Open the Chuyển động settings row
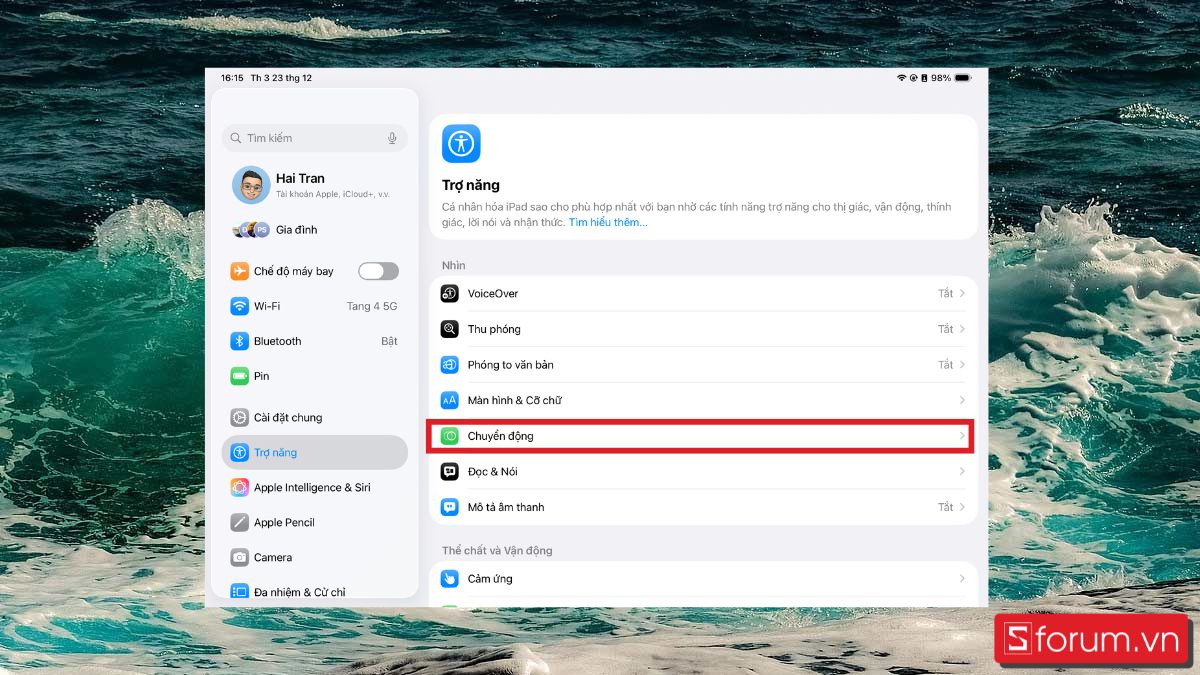Screen dimensions: 1200x675 [703, 436]
